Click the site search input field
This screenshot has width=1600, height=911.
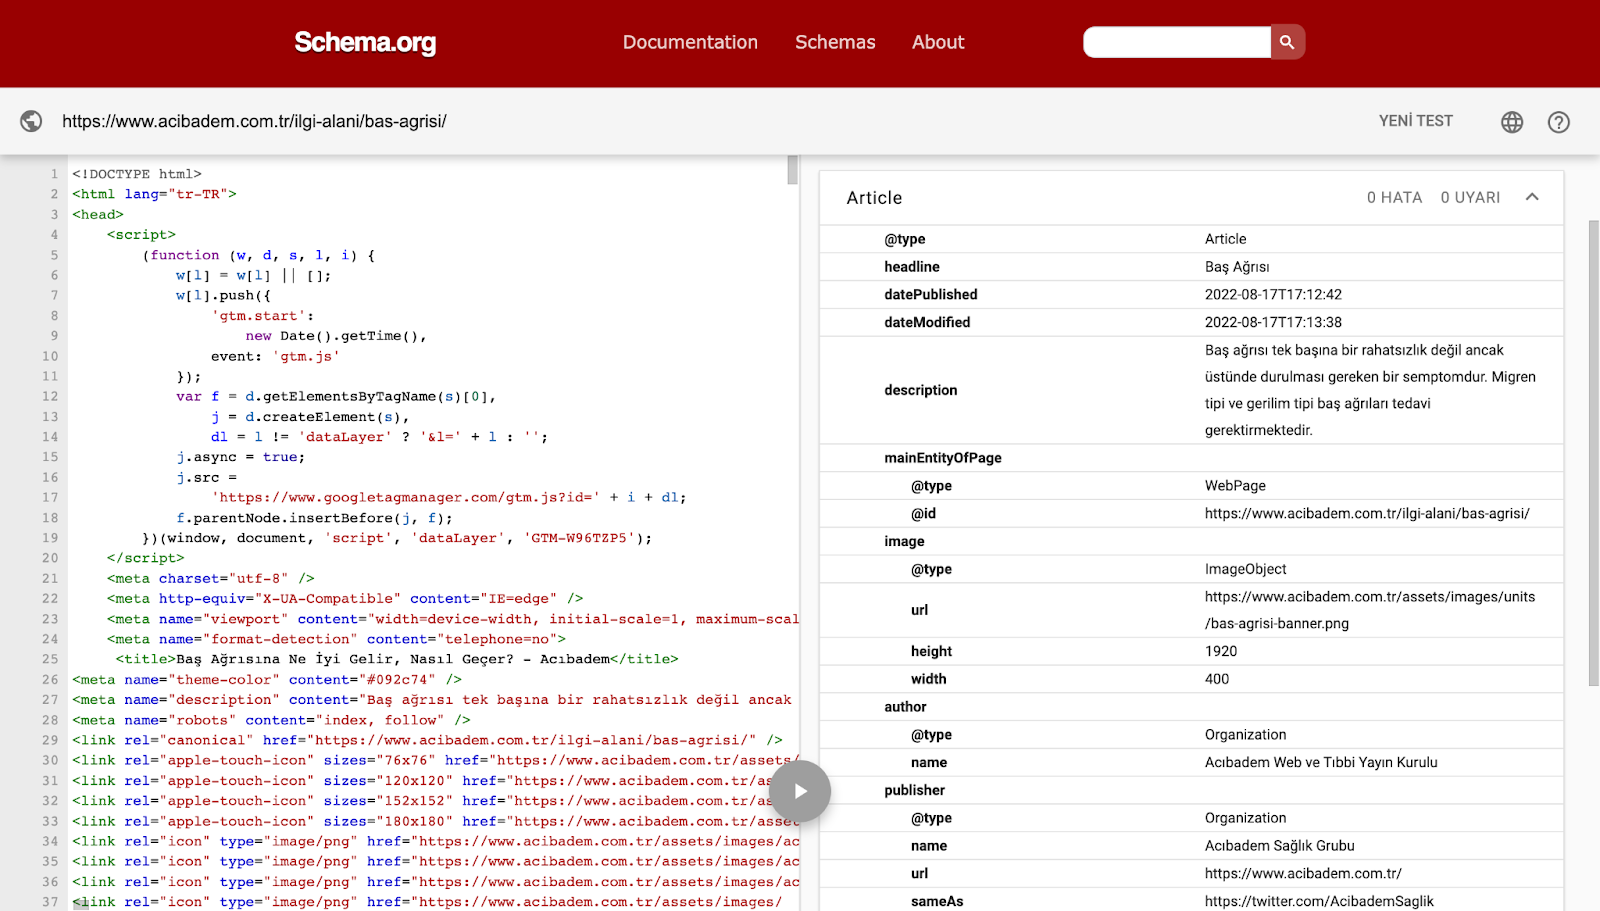coord(1177,42)
